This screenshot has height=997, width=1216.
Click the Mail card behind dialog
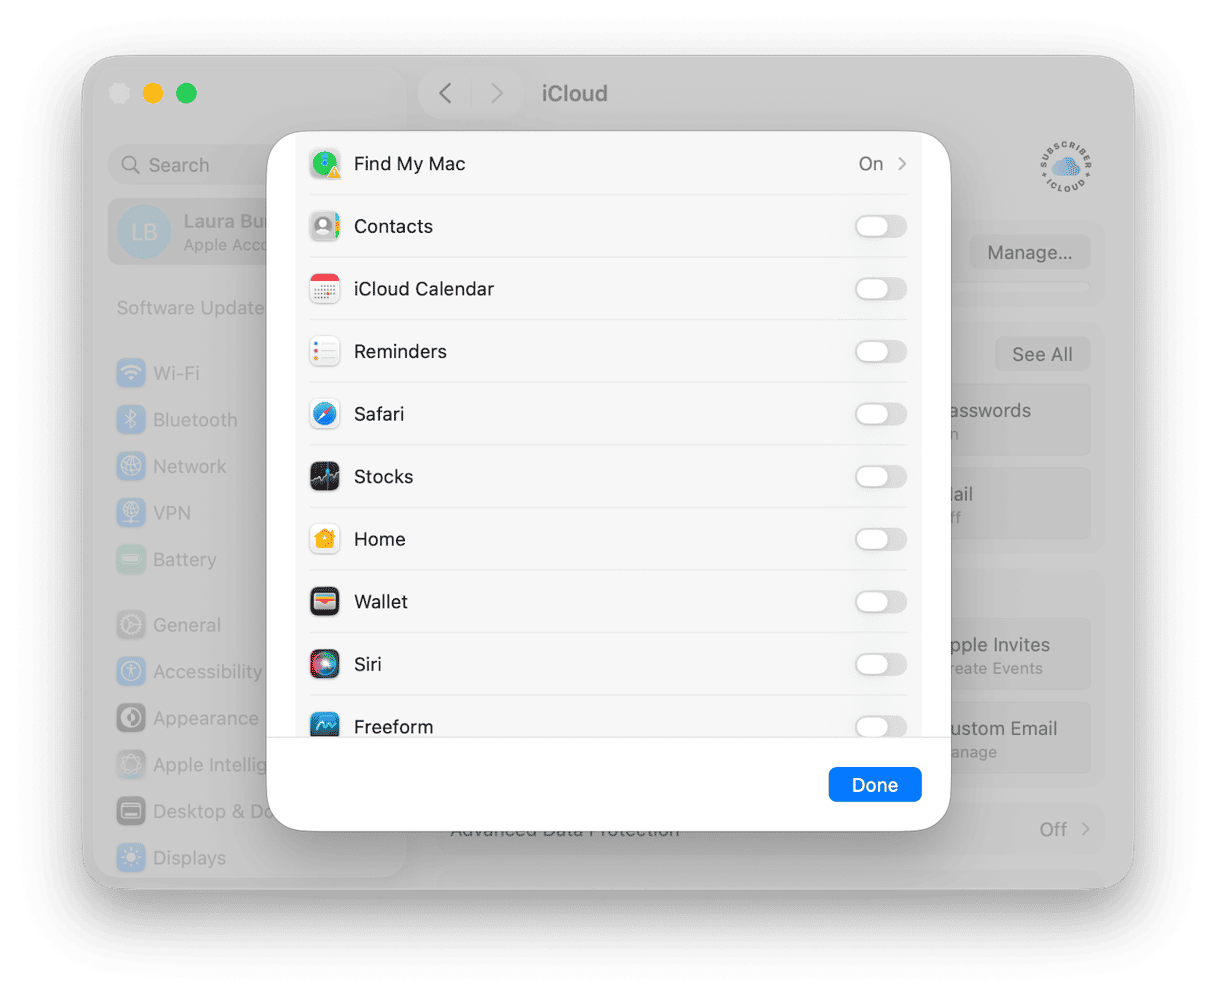click(1020, 503)
